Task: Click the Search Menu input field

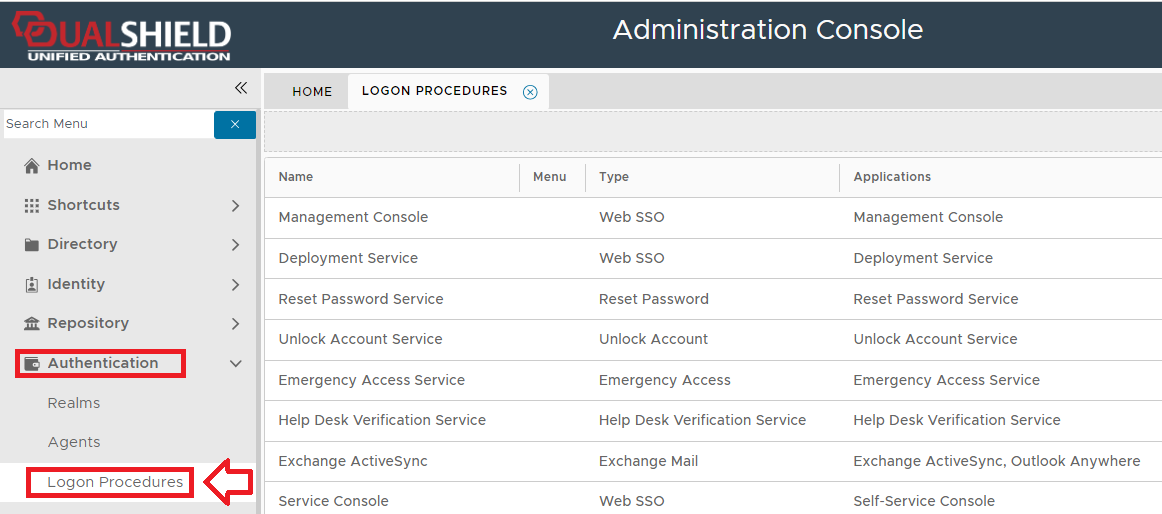Action: click(x=108, y=124)
